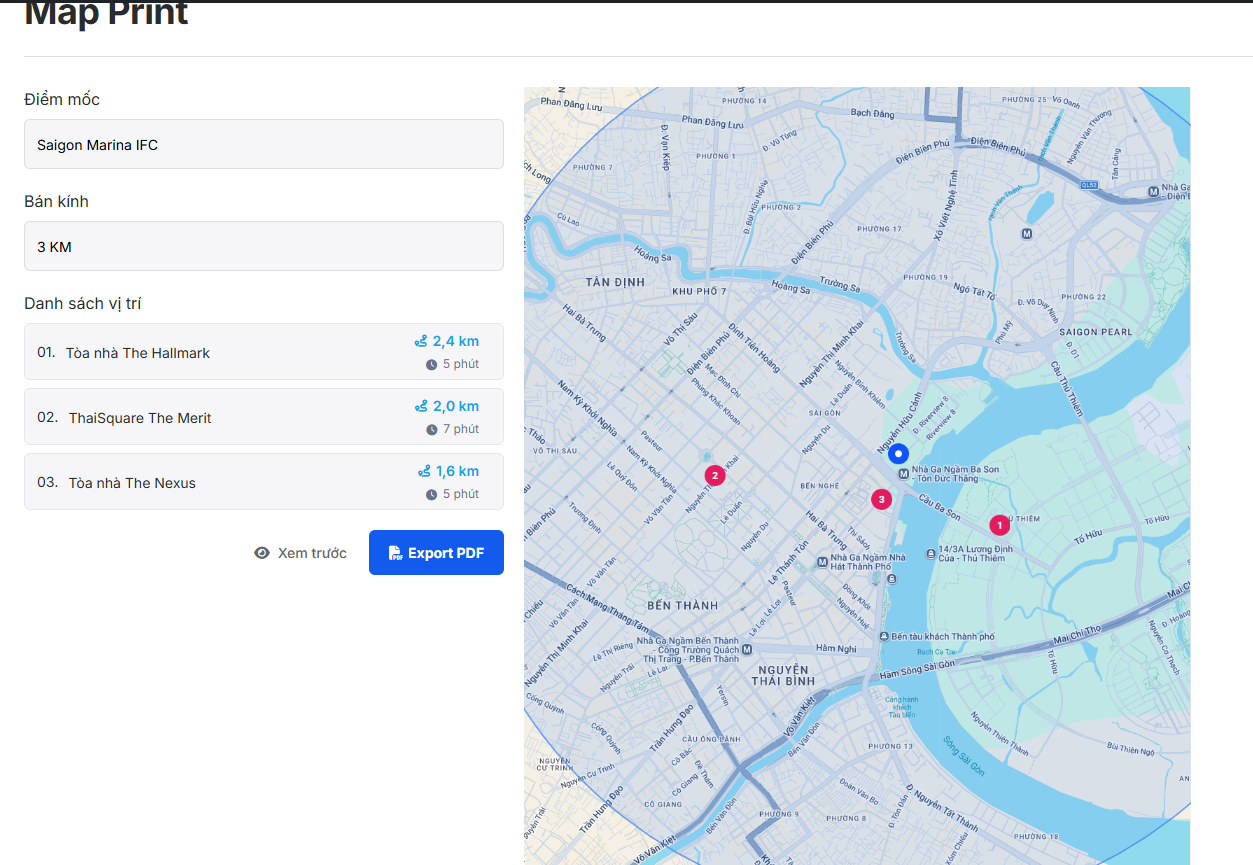The width and height of the screenshot is (1253, 865).
Task: Click the clock icon in The Nexus row
Action: [x=432, y=494]
